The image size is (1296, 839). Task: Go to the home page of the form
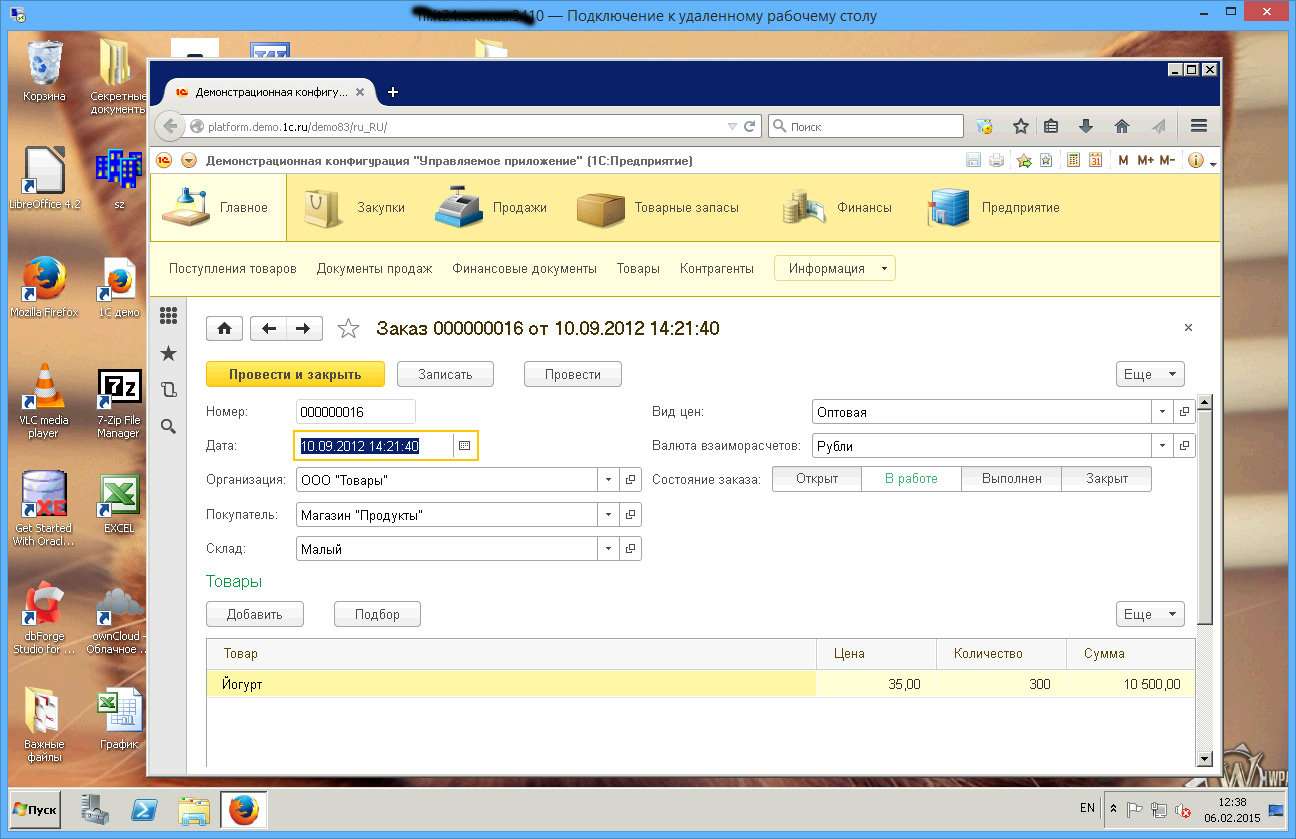pyautogui.click(x=224, y=328)
